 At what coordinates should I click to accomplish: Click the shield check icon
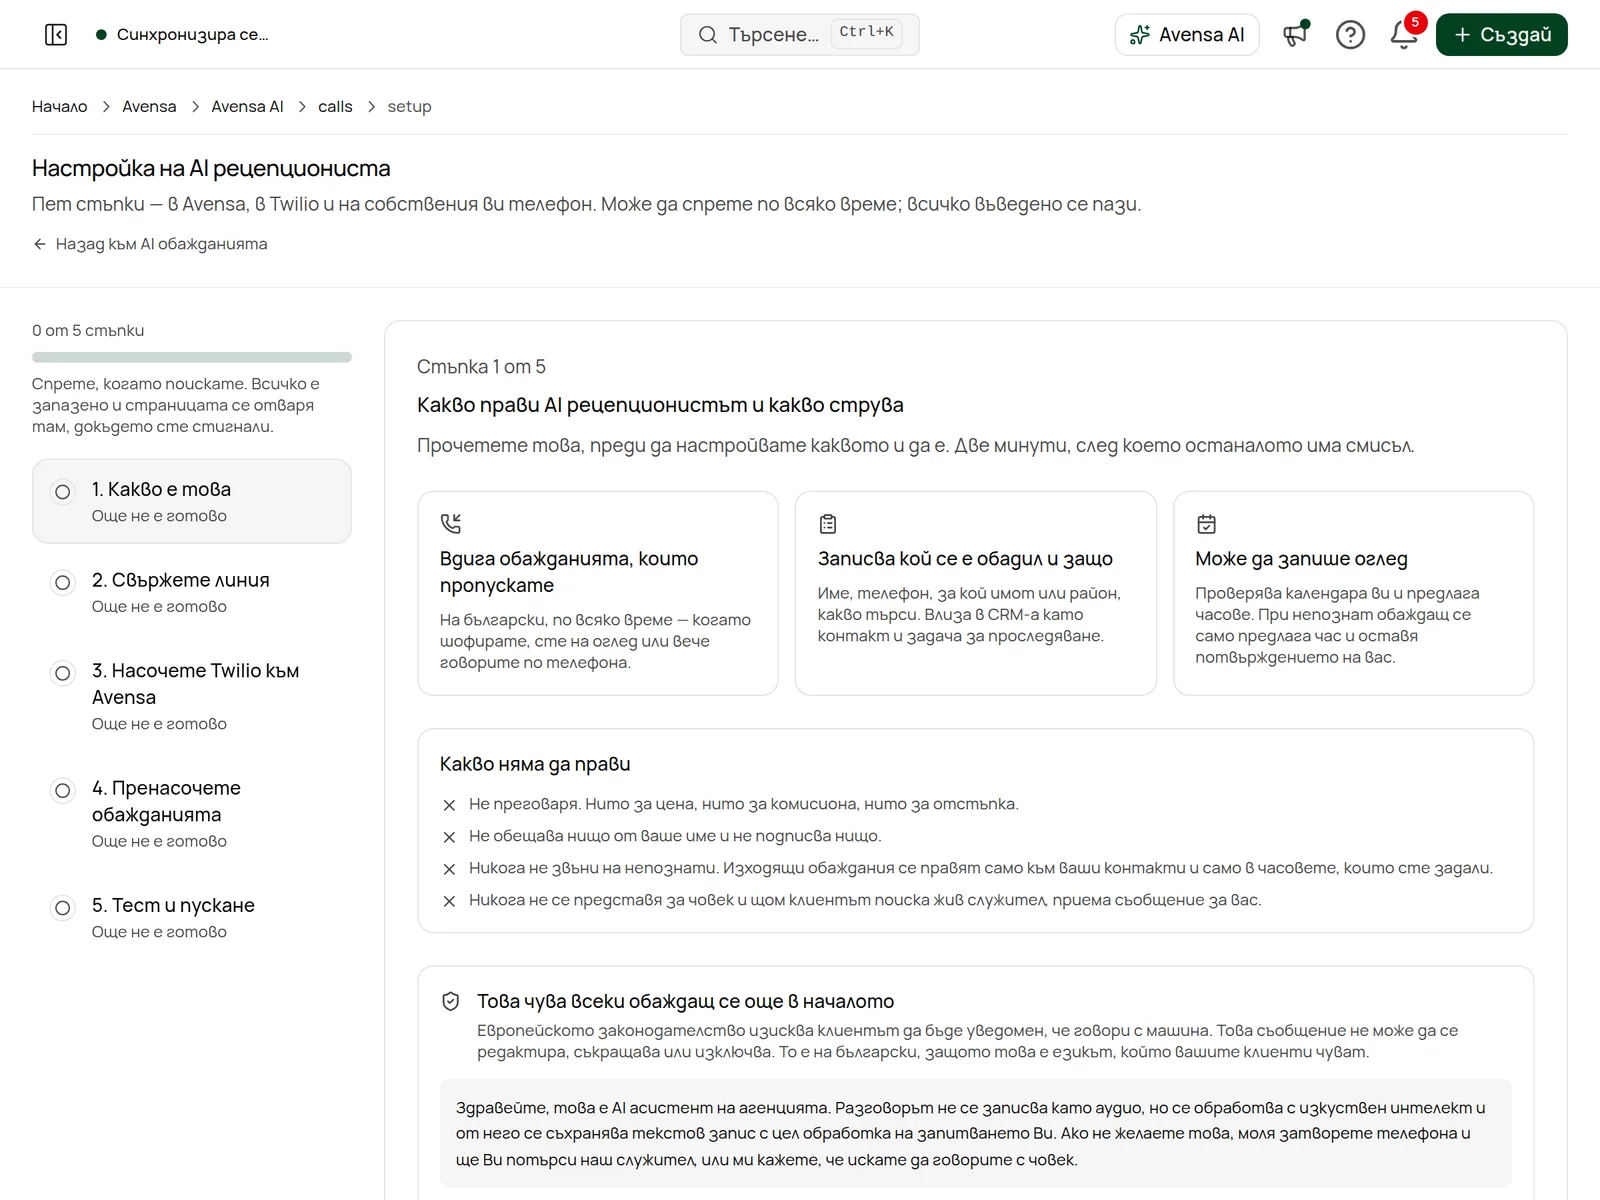click(x=451, y=1001)
